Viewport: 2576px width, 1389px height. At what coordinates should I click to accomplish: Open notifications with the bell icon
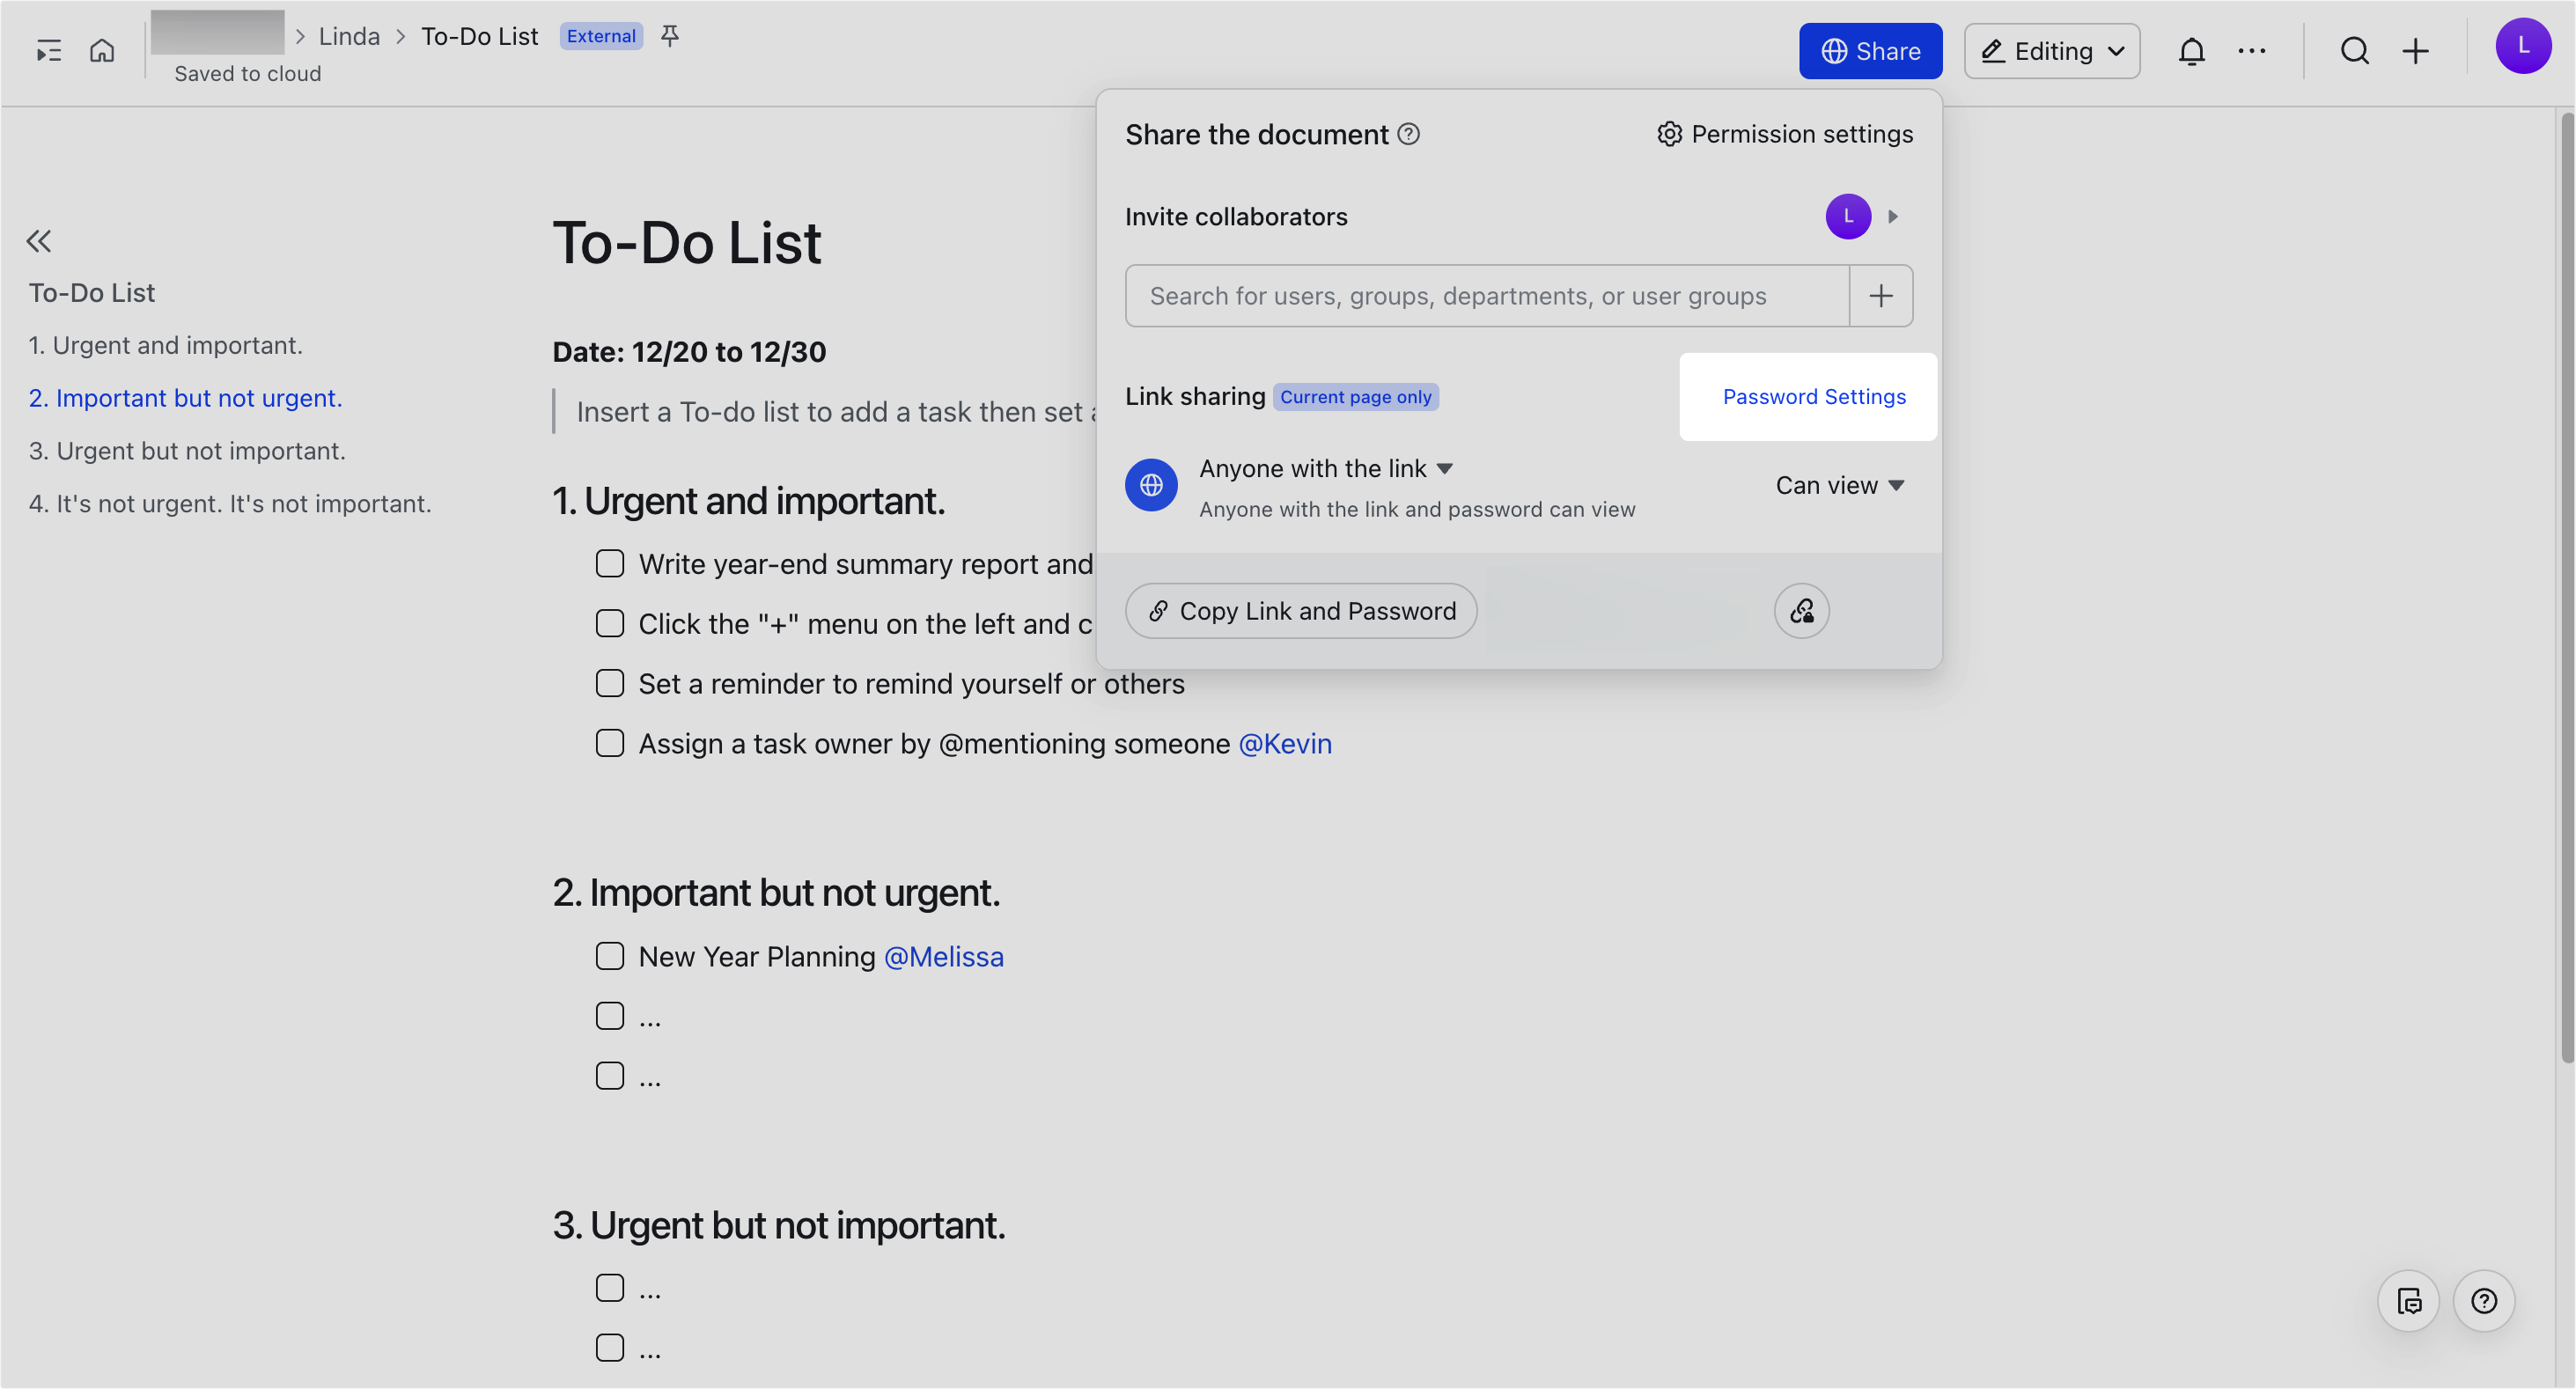pos(2191,51)
